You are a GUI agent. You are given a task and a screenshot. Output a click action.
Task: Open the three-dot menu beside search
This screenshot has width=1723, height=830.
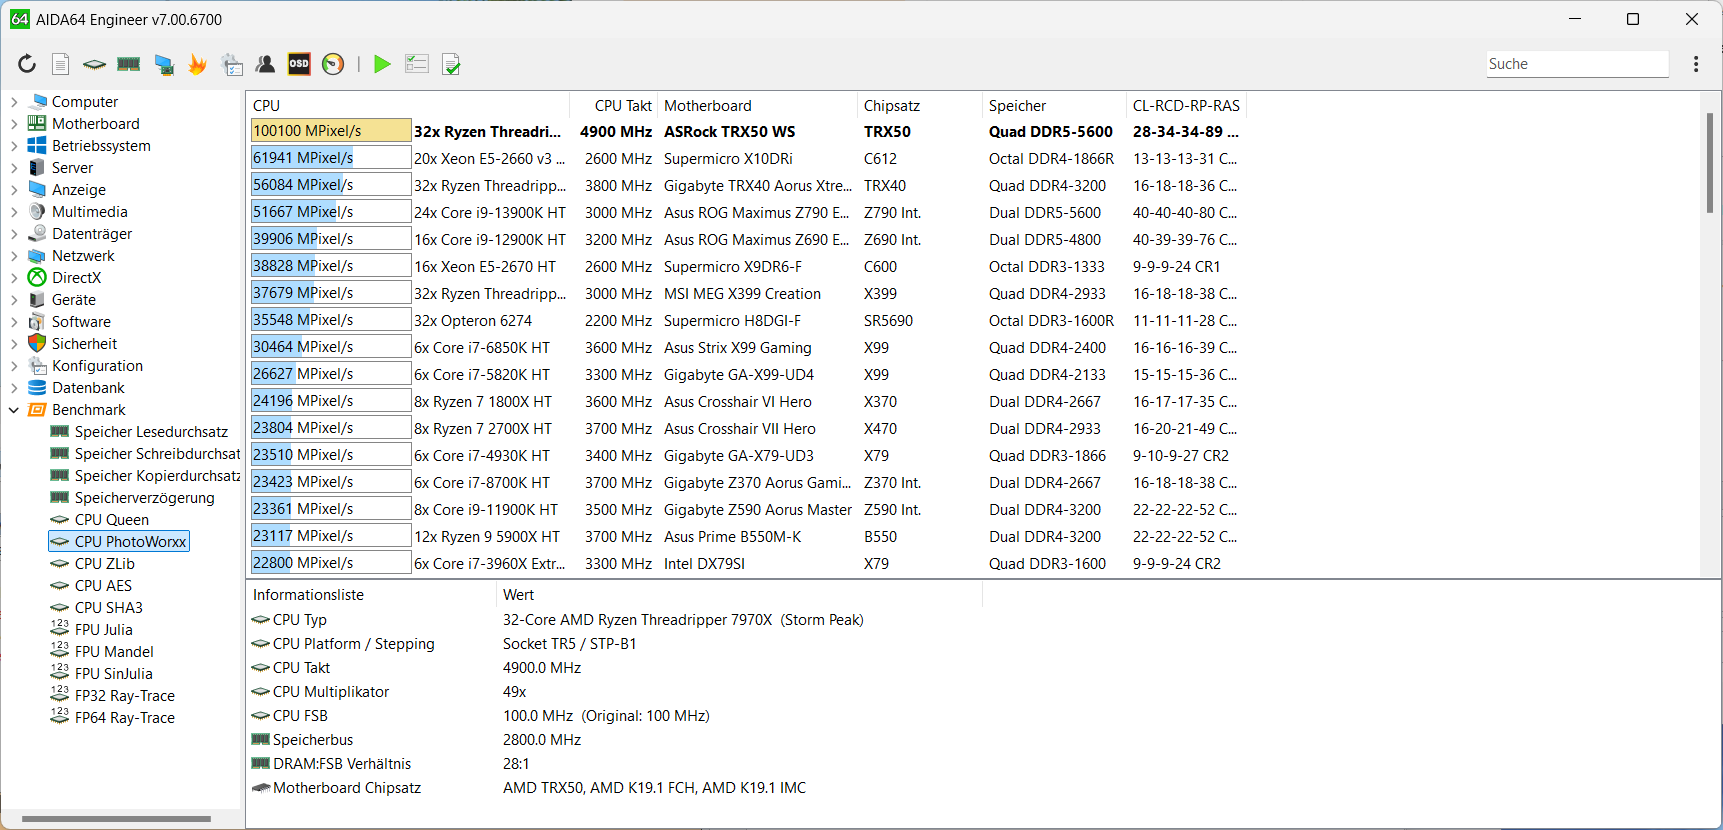point(1696,64)
